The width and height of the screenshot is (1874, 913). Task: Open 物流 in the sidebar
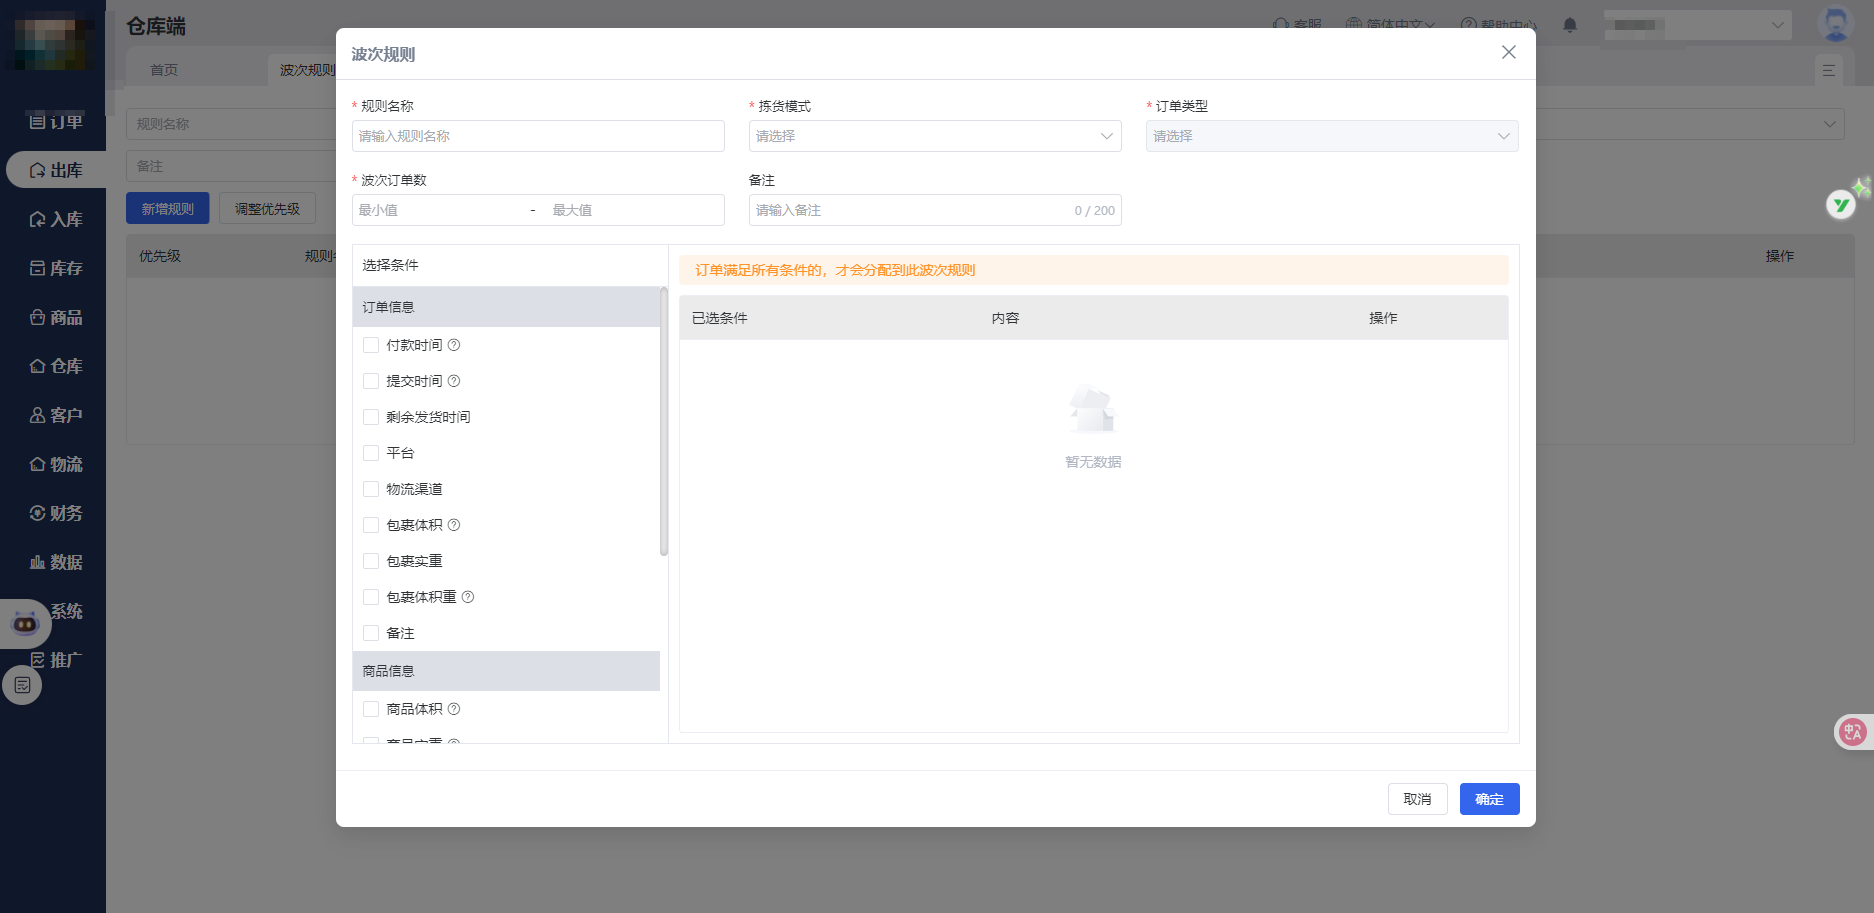[x=56, y=464]
